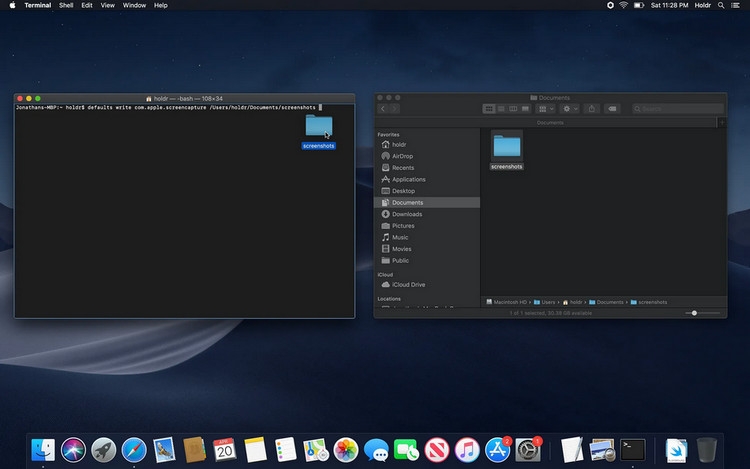Switch Finder to gallery view
The image size is (750, 469).
[525, 109]
